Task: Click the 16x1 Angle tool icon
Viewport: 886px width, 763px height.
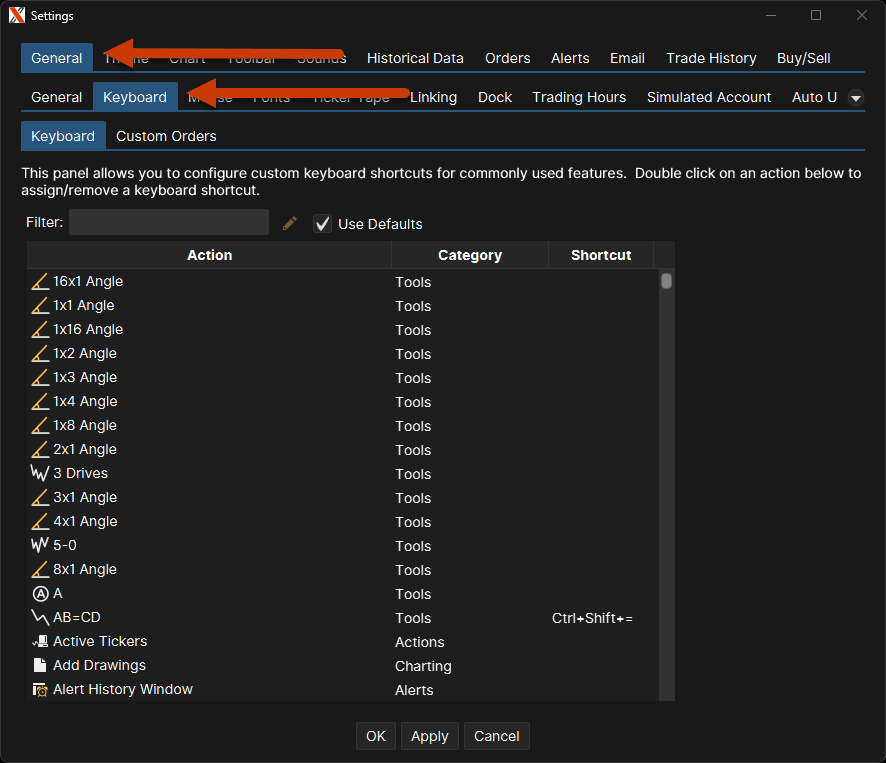Action: pos(40,282)
